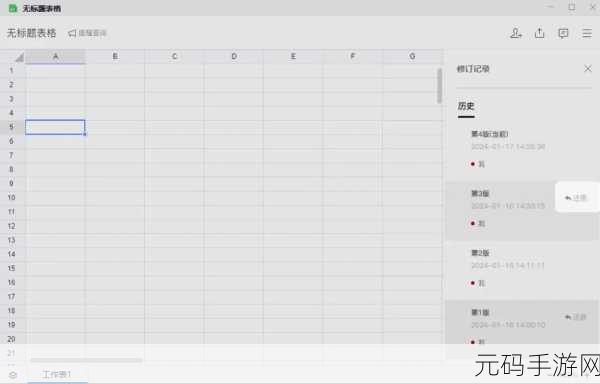Select row 1 header
The image size is (600, 384).
[11, 70]
